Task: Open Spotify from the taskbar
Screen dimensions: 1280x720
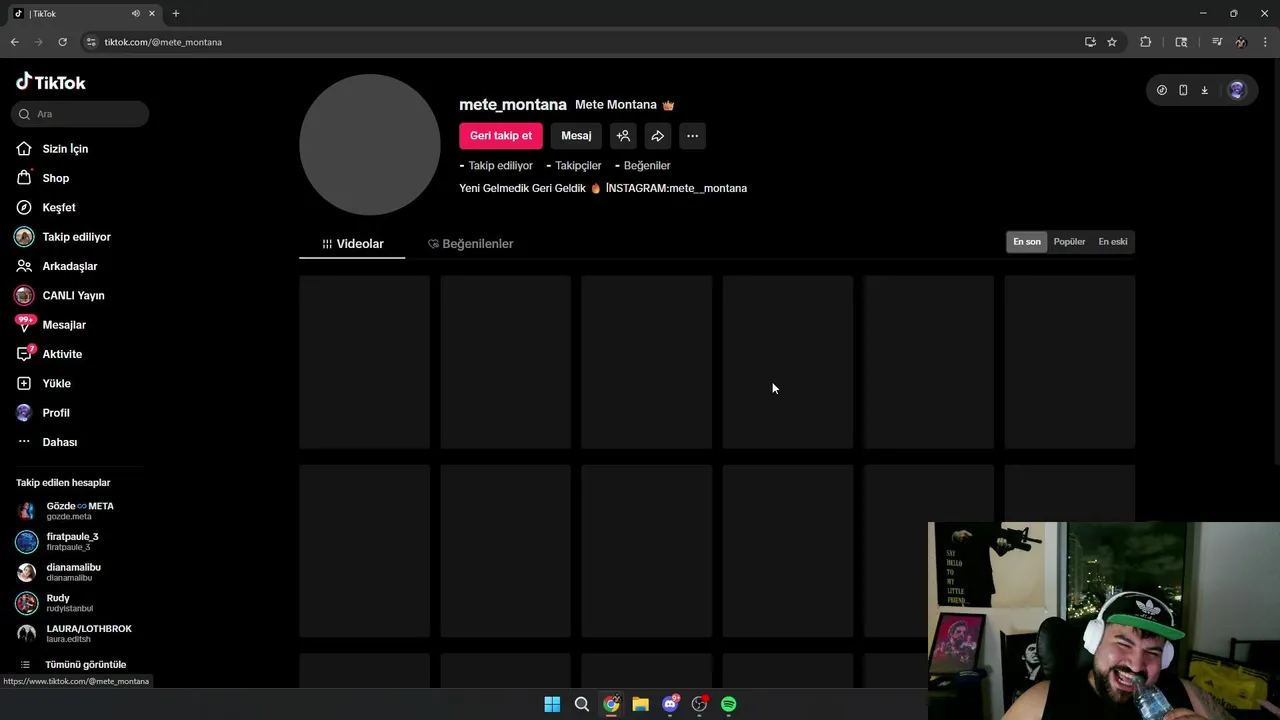Action: coord(729,704)
